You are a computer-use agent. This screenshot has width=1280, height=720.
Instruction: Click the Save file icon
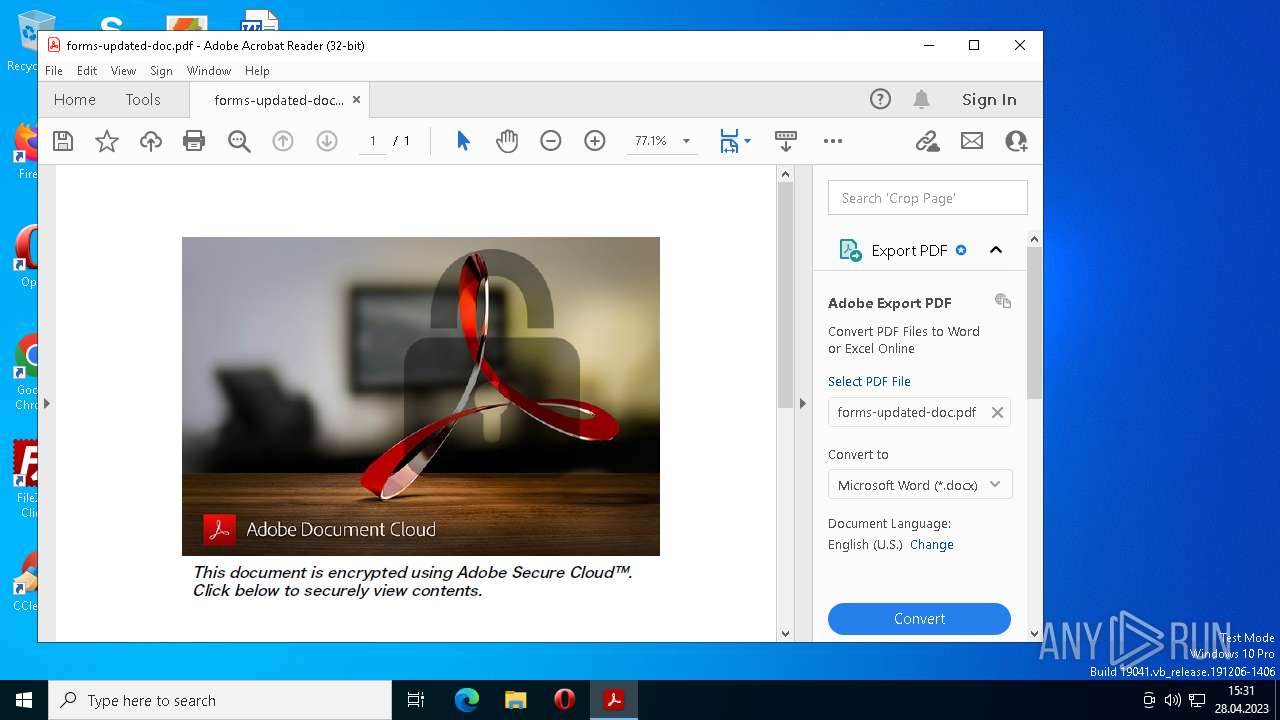63,141
